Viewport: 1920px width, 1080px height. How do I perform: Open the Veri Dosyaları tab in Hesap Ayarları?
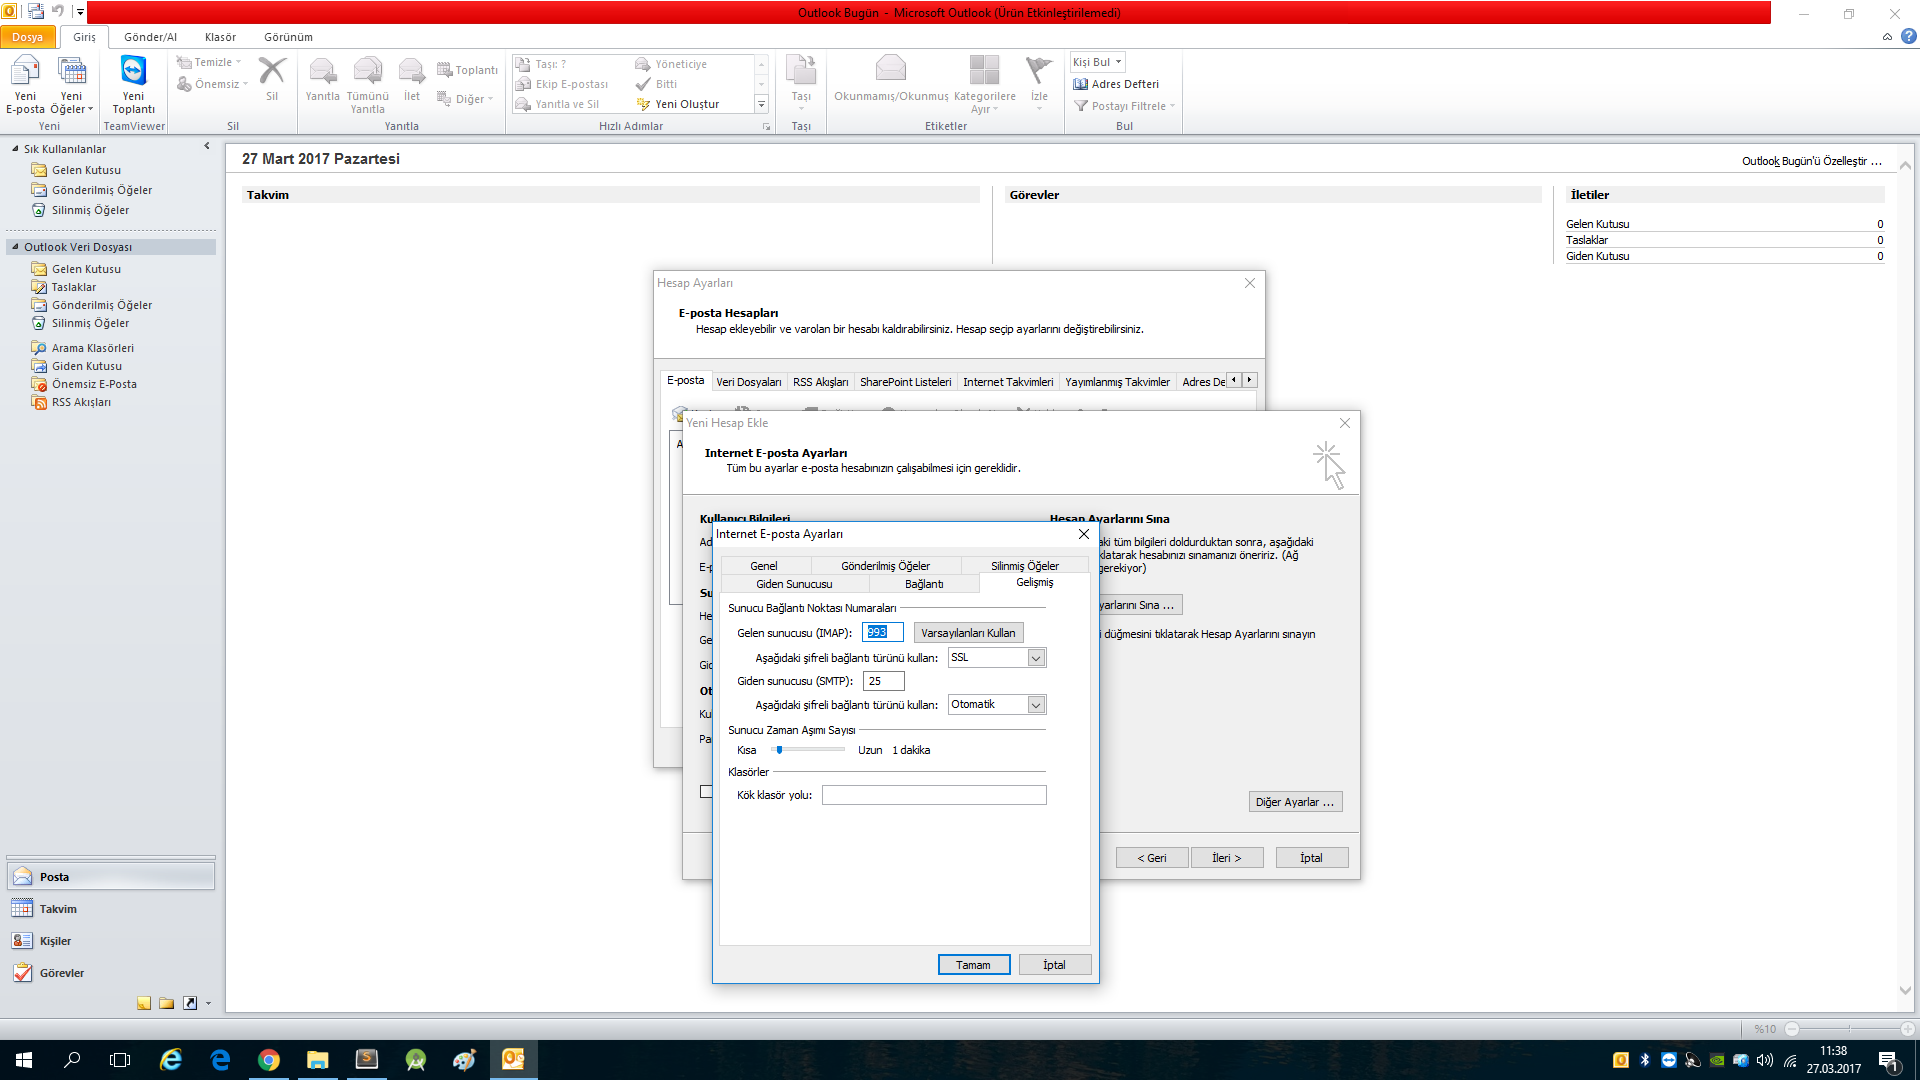pyautogui.click(x=749, y=382)
